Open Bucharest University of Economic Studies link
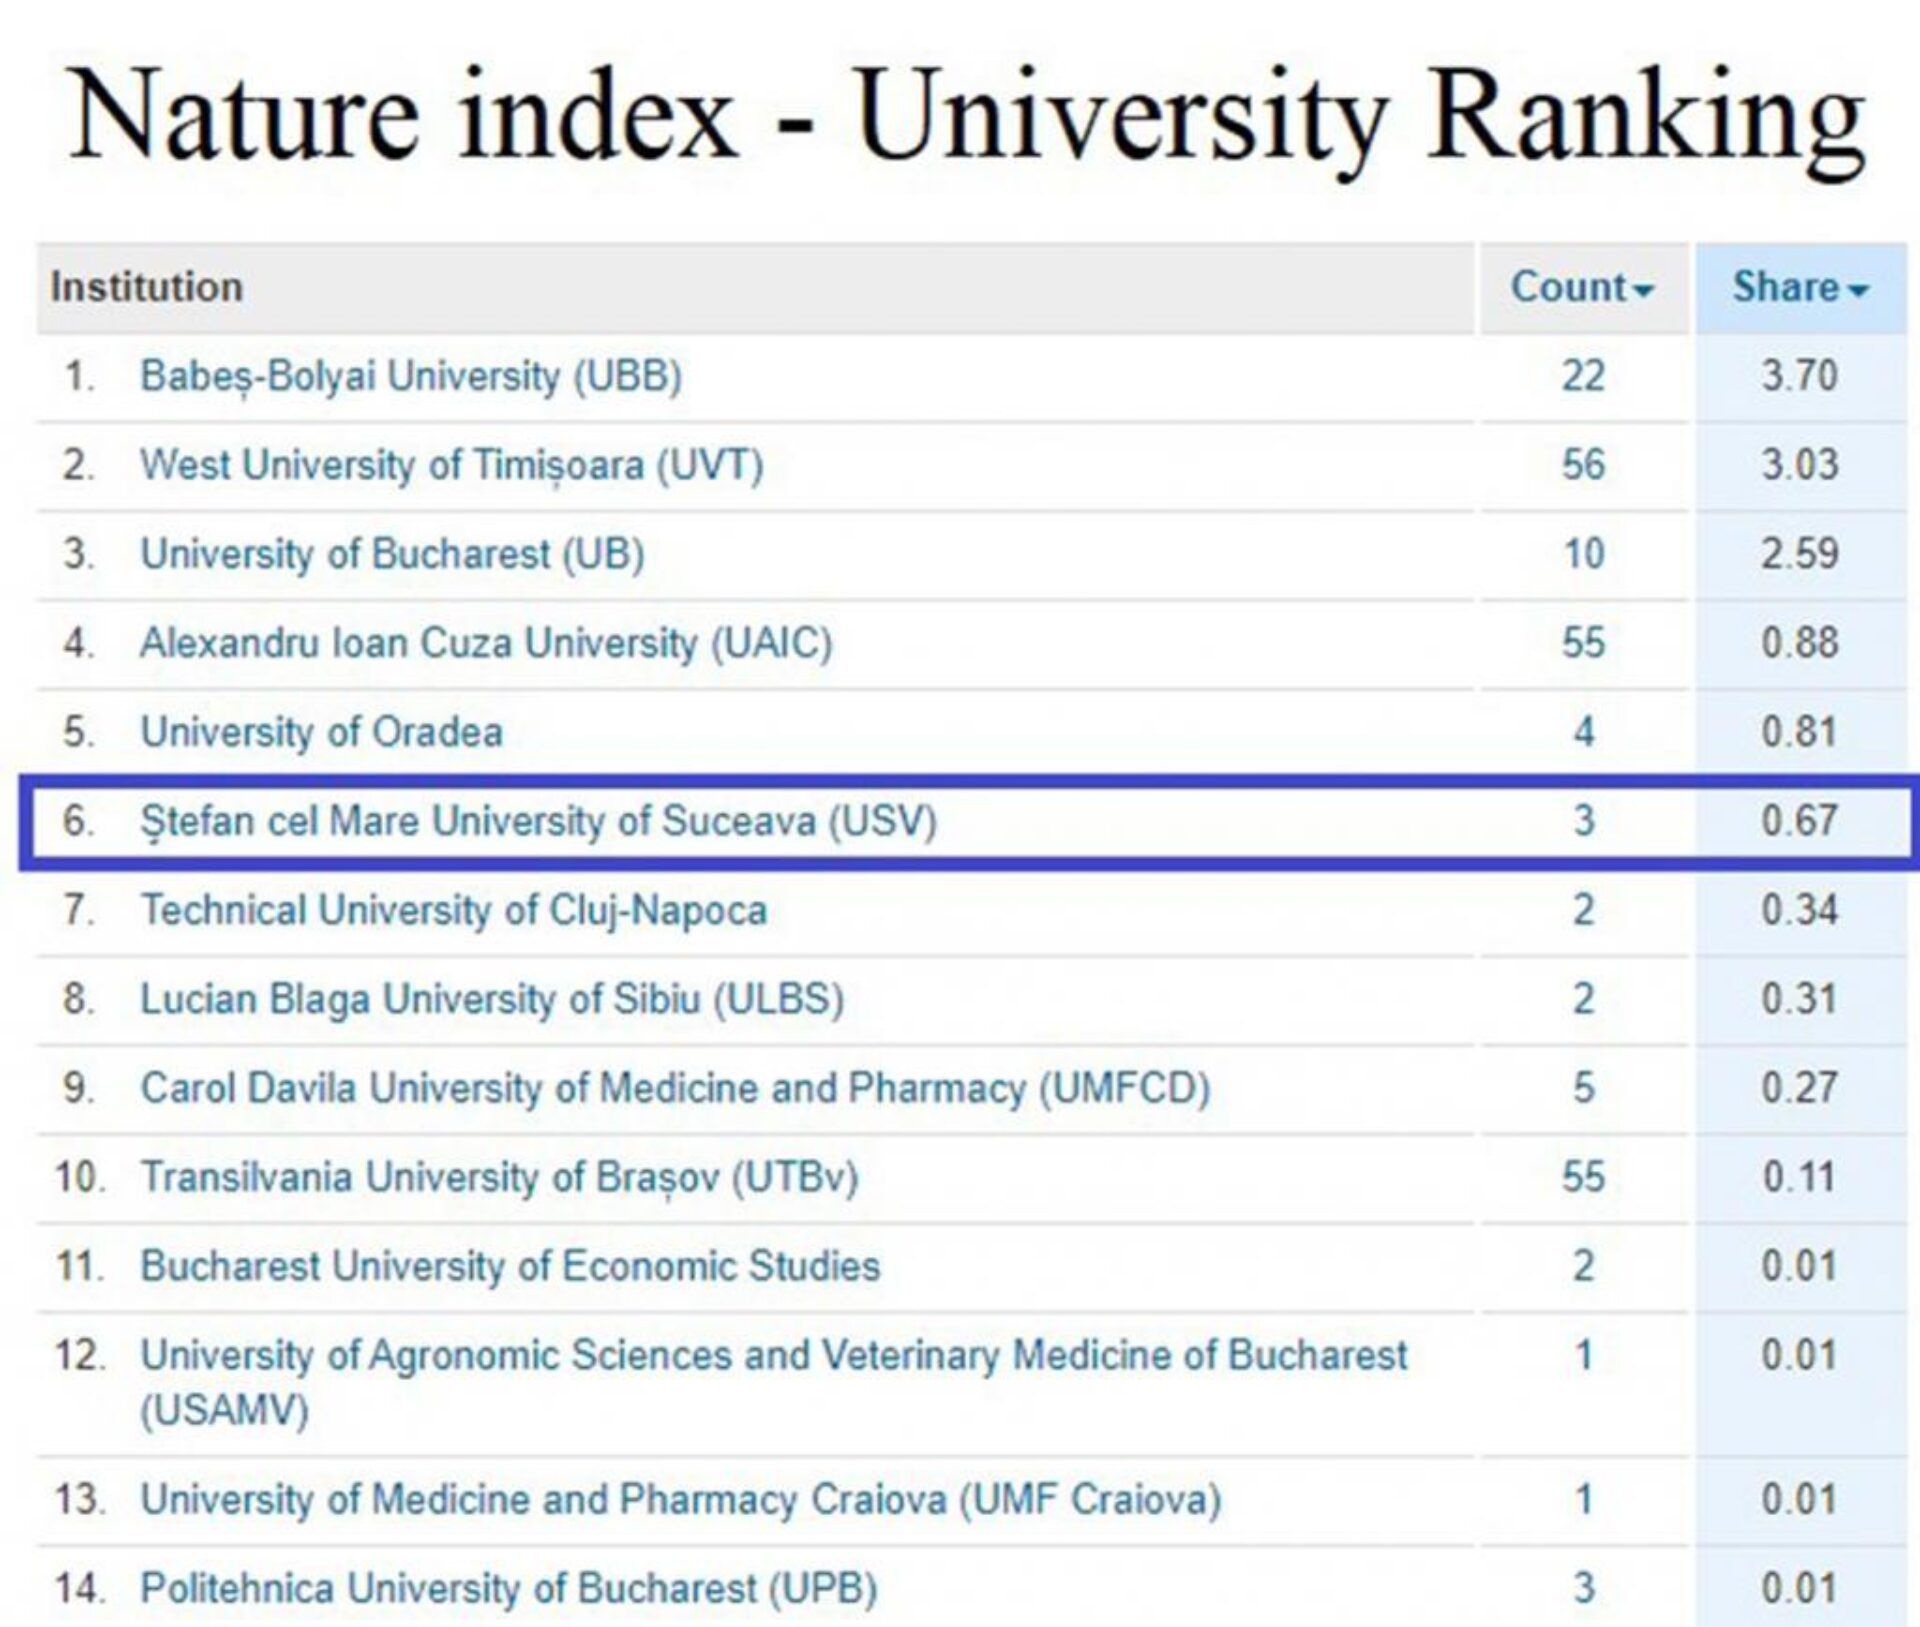The image size is (1920, 1627). pyautogui.click(x=510, y=1266)
